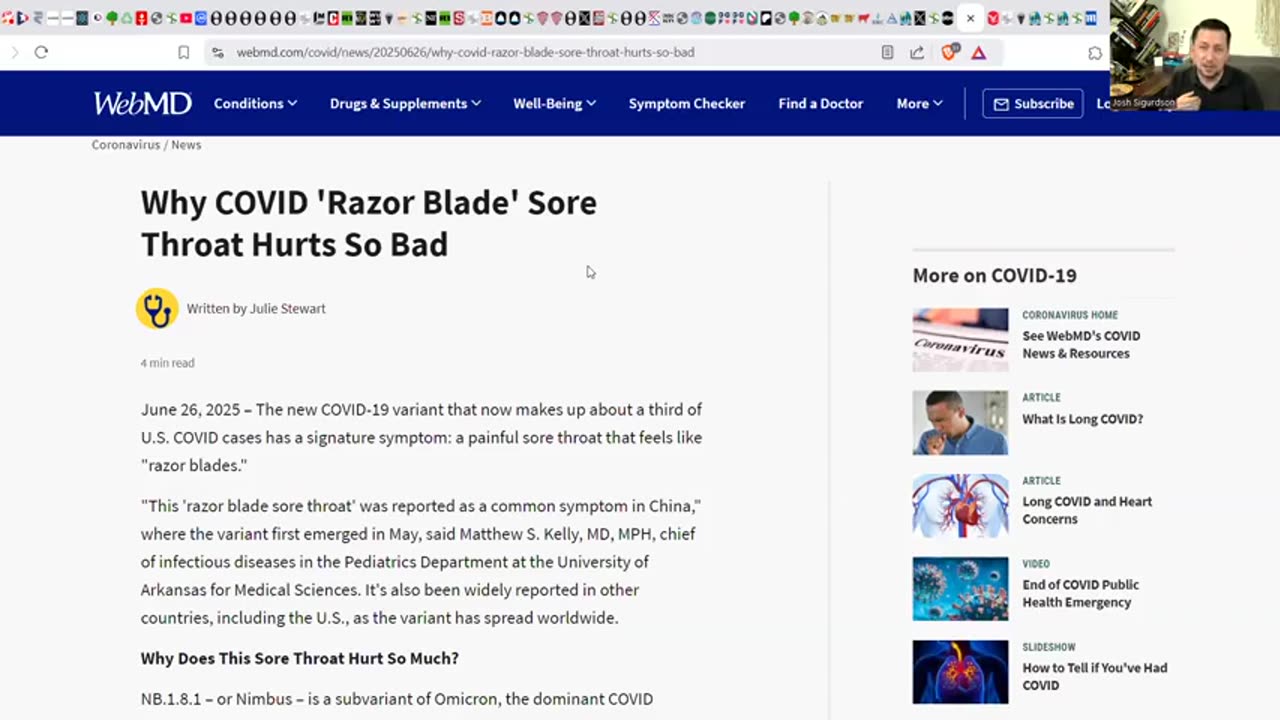Click 'More on COVID-19' sidebar heading
Screen dimensions: 1280x720
click(x=994, y=275)
